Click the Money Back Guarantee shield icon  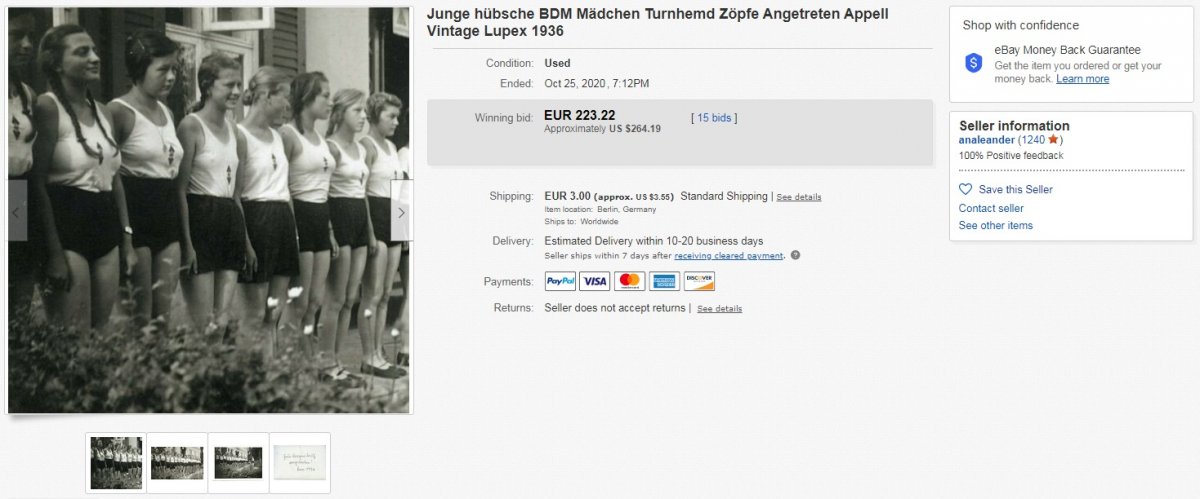(974, 63)
